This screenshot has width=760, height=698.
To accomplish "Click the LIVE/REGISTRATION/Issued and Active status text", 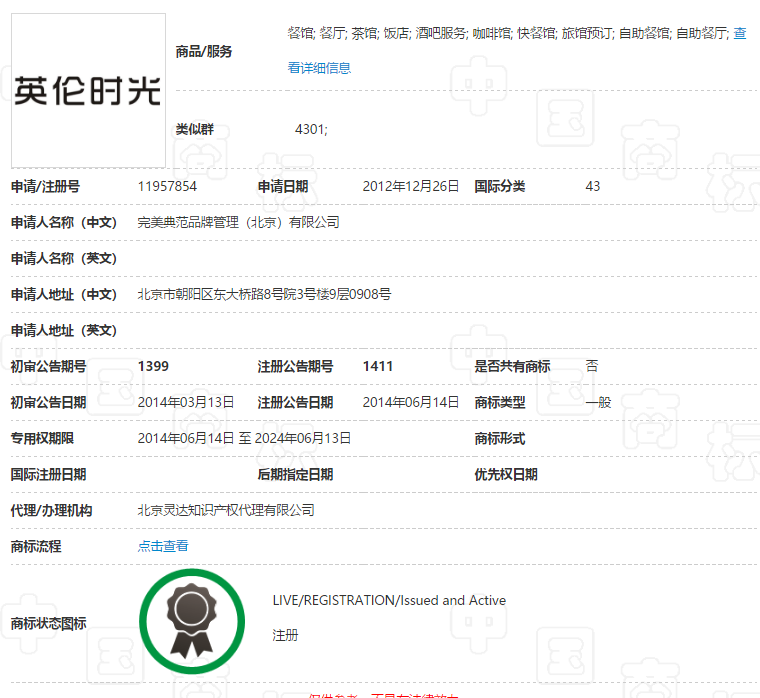I will tap(389, 600).
